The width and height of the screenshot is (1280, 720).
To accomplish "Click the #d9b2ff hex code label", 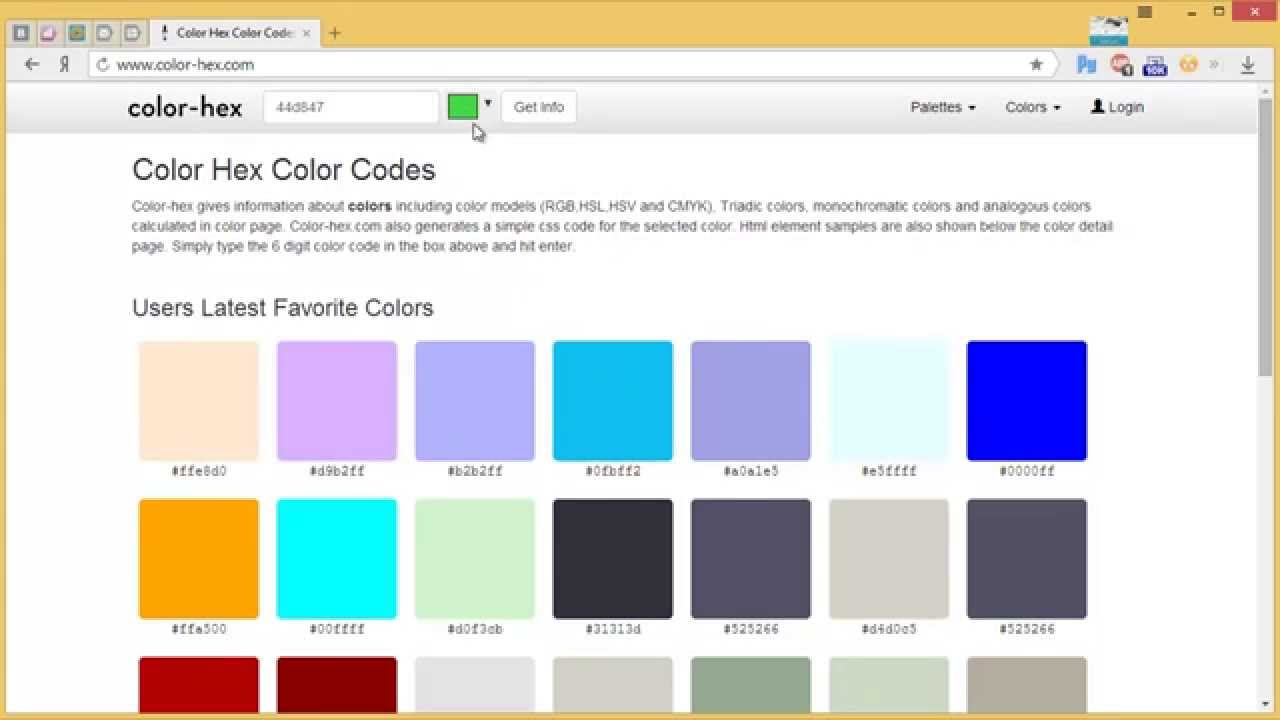I will (337, 471).
